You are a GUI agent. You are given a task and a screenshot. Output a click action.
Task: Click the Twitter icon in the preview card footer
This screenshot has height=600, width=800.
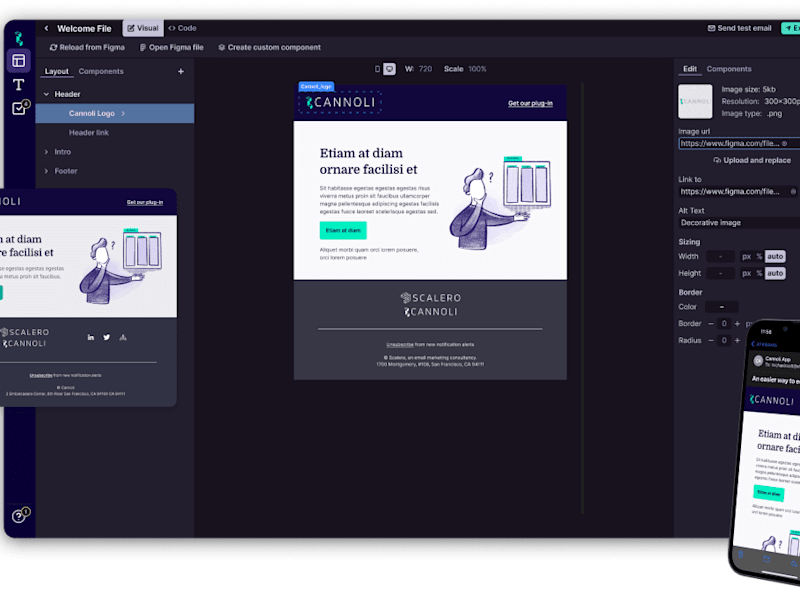[x=107, y=337]
